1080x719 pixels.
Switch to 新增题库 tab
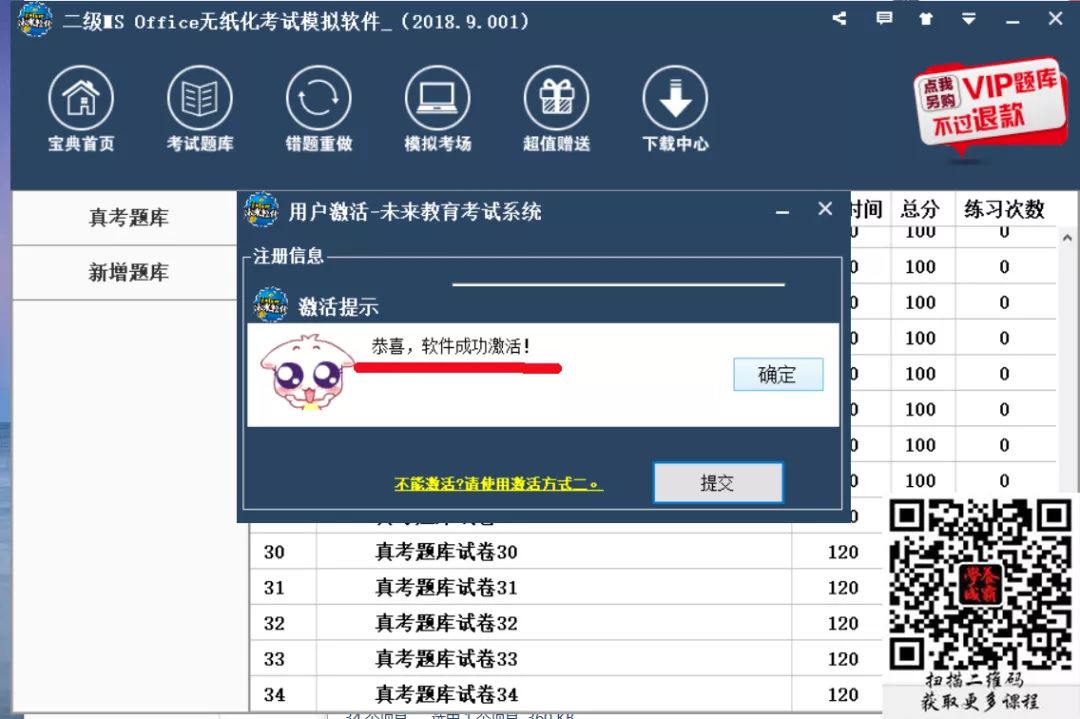click(128, 273)
